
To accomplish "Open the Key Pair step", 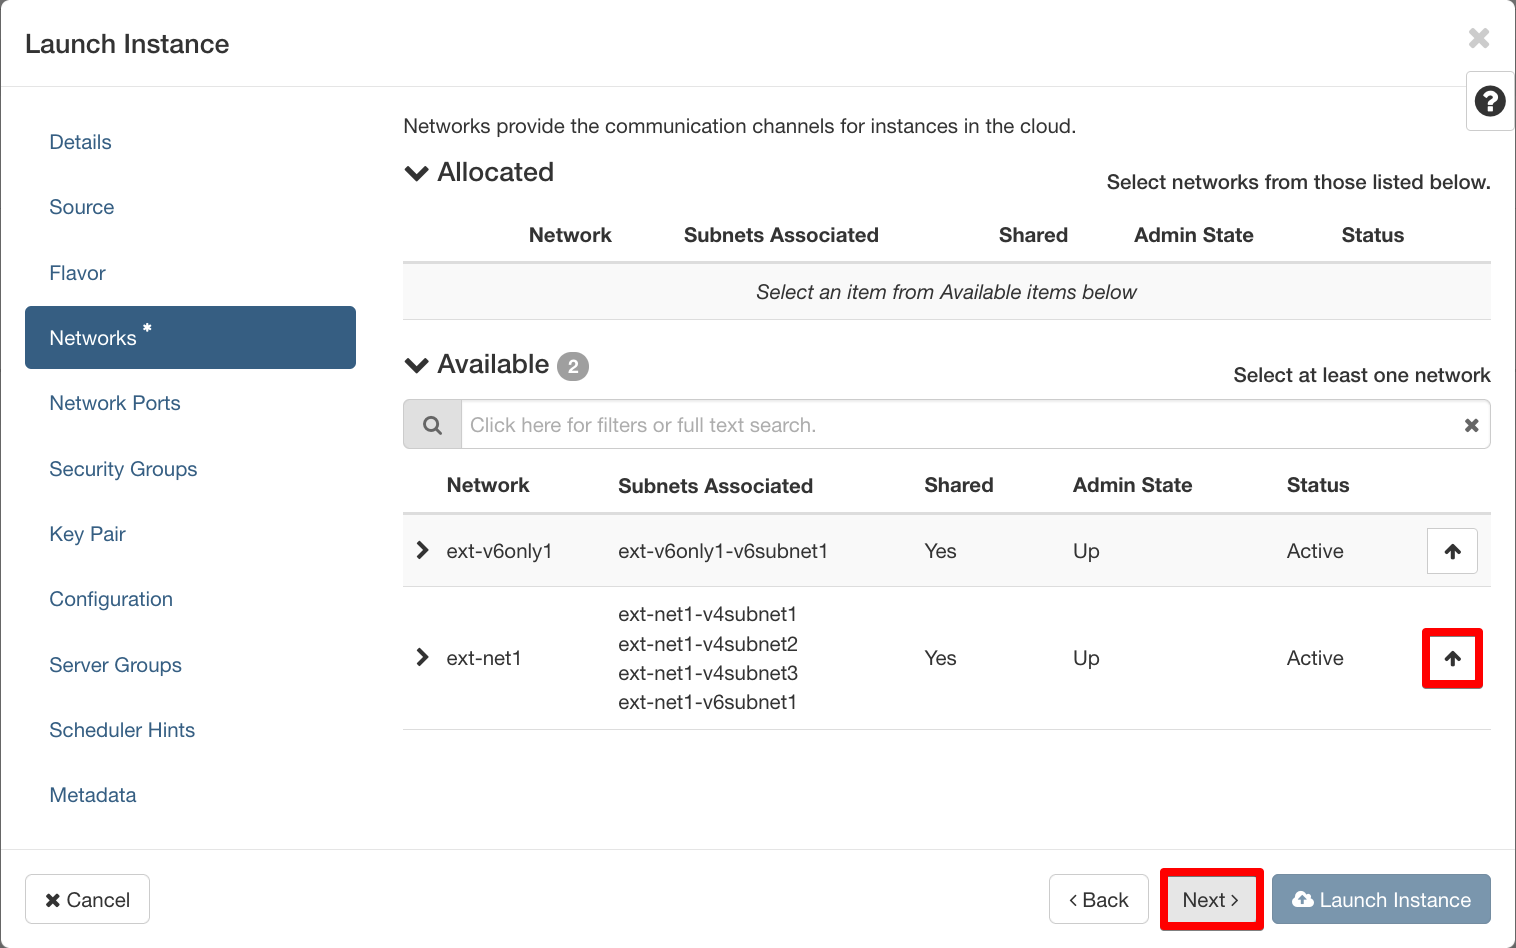I will point(87,534).
